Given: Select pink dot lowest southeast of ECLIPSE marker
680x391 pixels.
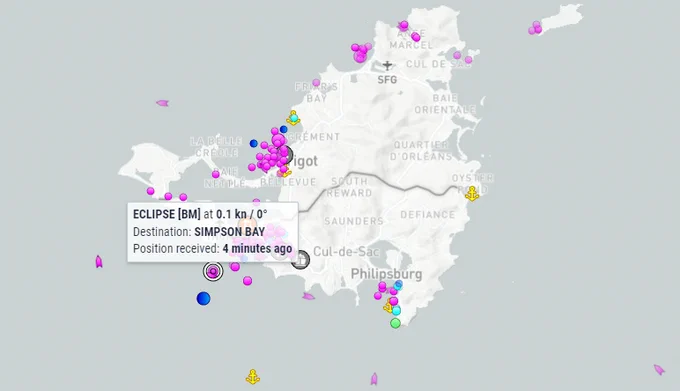Looking at the screenshot, I should 248,281.
